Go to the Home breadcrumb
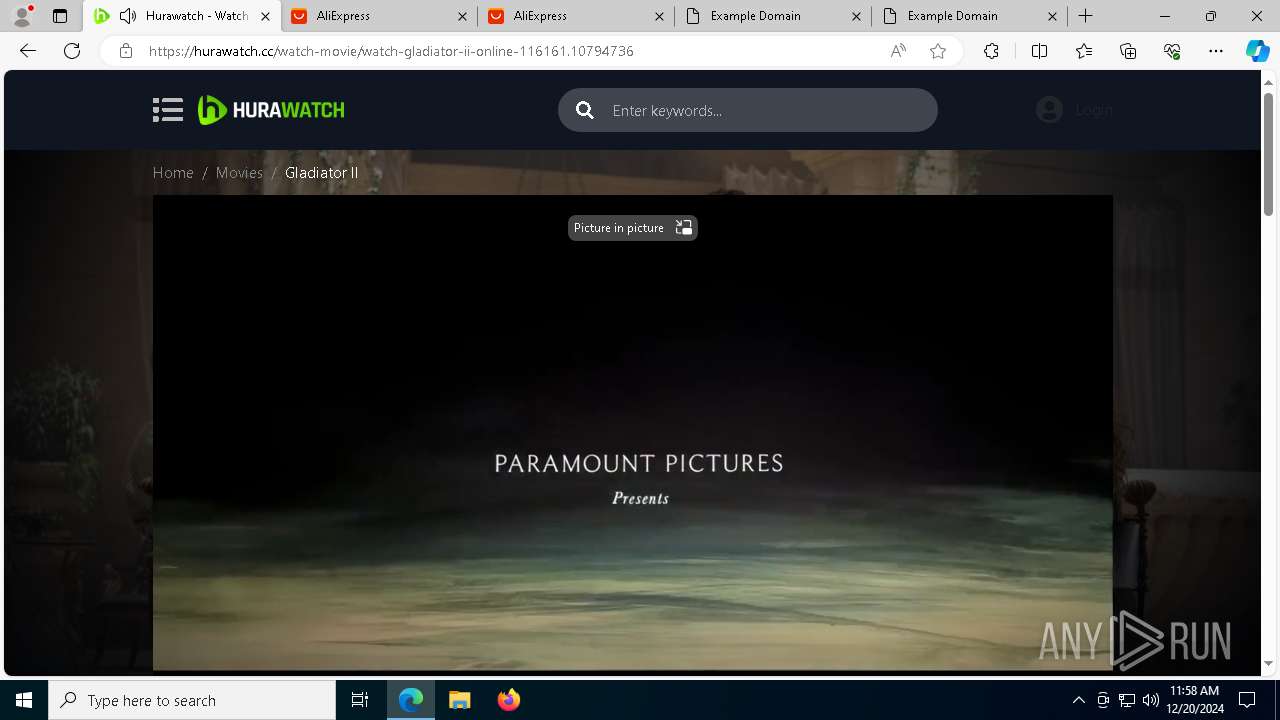The height and width of the screenshot is (720, 1280). 173,173
